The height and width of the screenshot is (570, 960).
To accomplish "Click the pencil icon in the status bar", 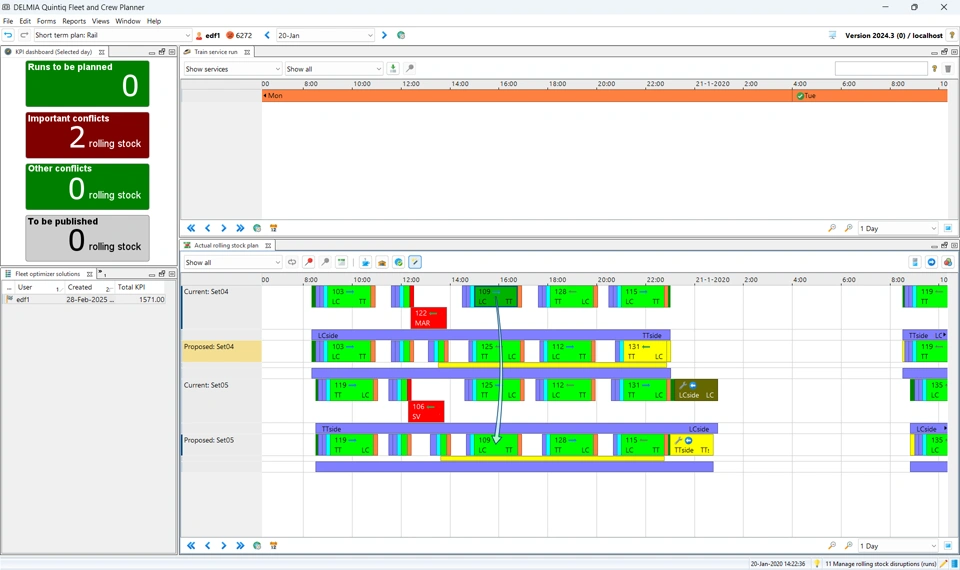I will point(943,563).
